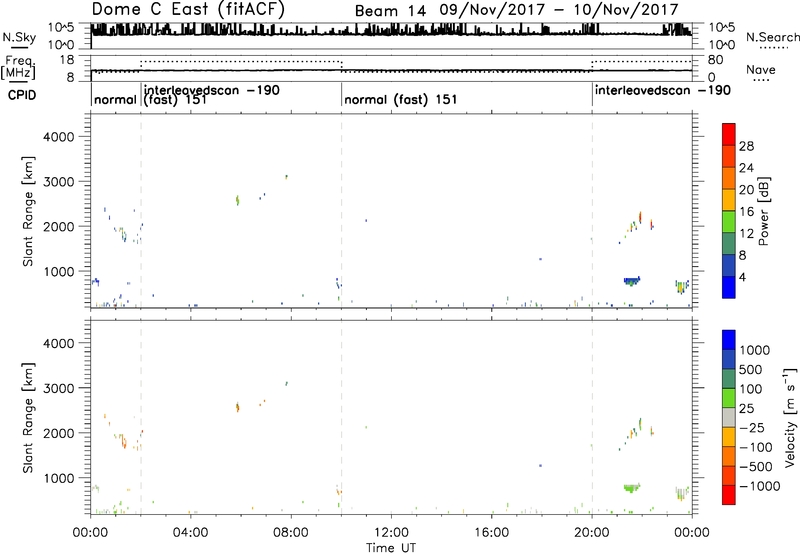Click the 'N.Search' legend label
This screenshot has height=554, width=800.
tap(772, 37)
